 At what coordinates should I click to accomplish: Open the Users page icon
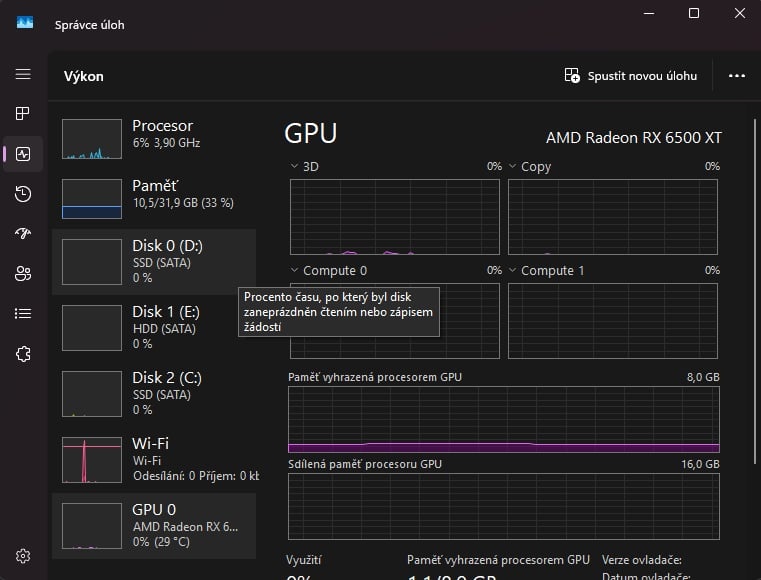23,274
